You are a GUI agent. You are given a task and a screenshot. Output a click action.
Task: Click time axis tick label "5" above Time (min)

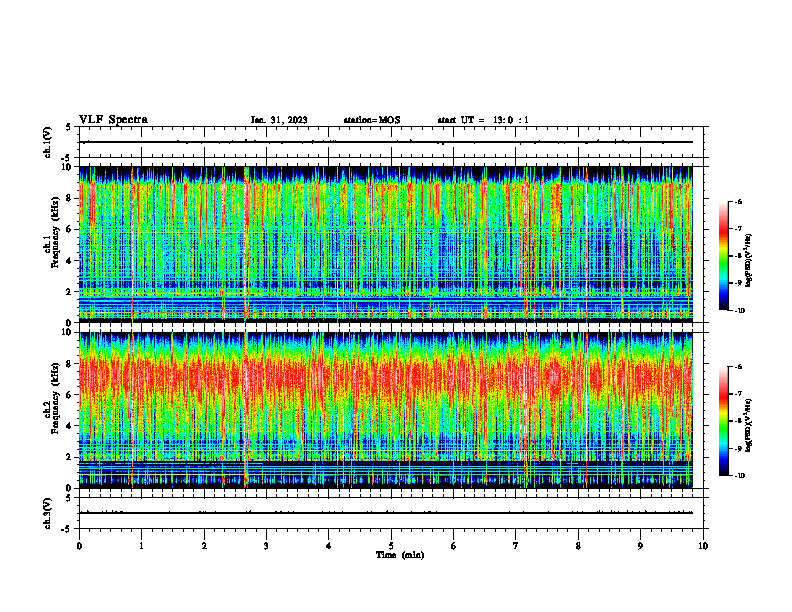[391, 546]
